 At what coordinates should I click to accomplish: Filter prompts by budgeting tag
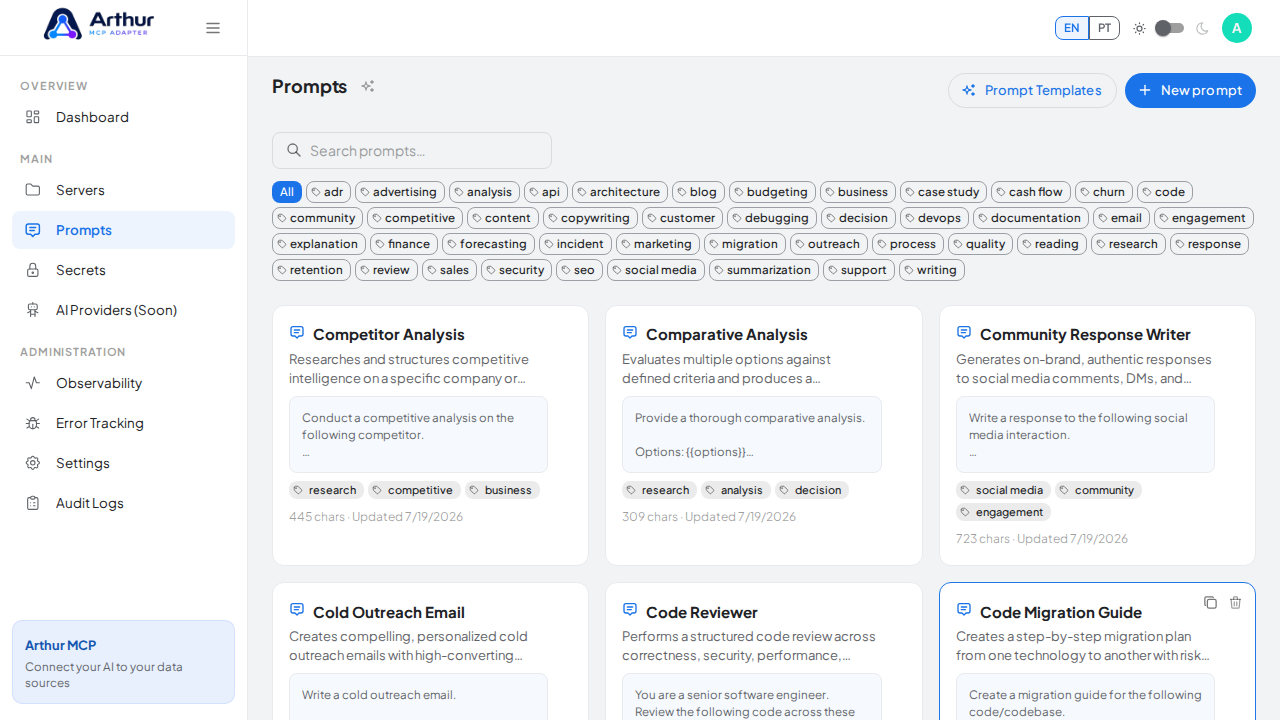tap(772, 192)
